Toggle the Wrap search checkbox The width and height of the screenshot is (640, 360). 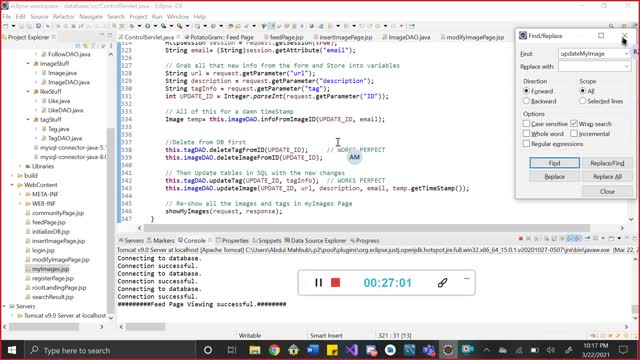[574, 123]
